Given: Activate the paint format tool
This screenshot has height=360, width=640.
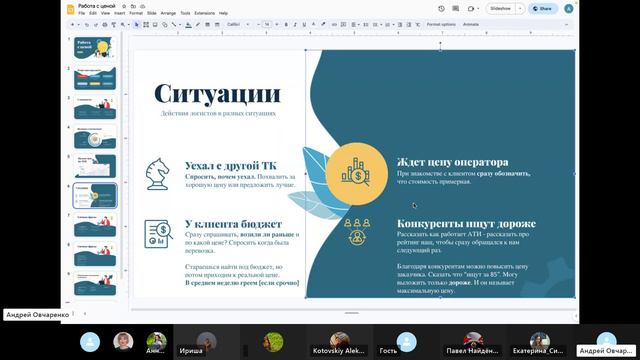Looking at the screenshot, I should click(114, 24).
